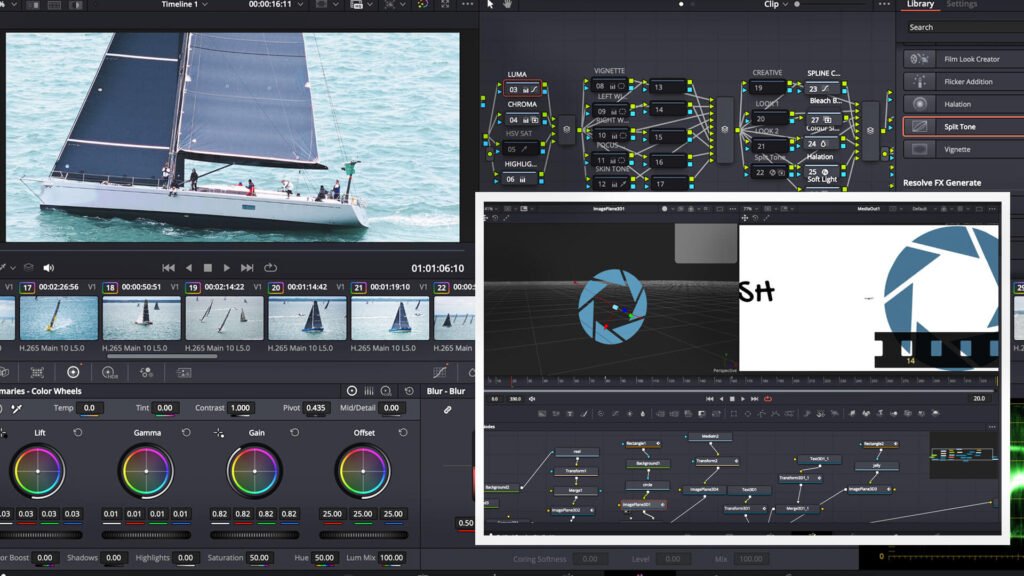Image resolution: width=1024 pixels, height=576 pixels.
Task: Toggle the Blur link channels icon
Action: point(447,409)
